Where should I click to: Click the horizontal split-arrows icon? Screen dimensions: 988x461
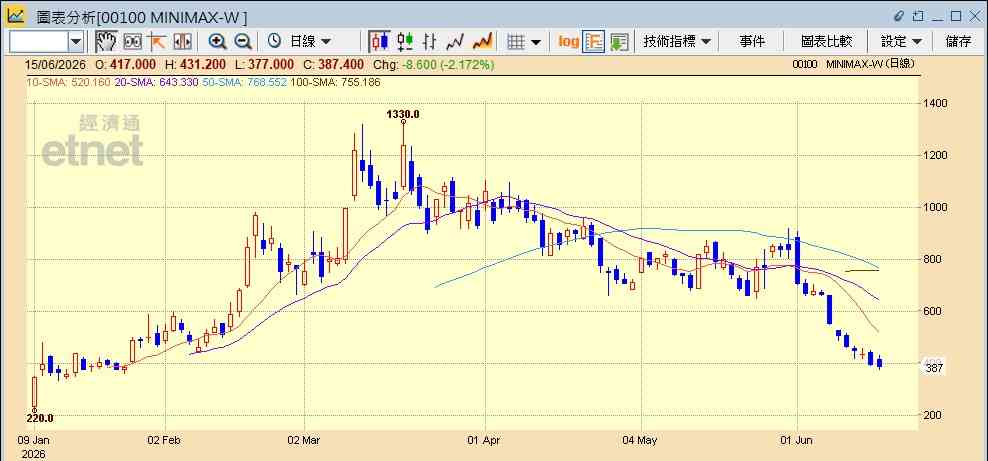182,42
